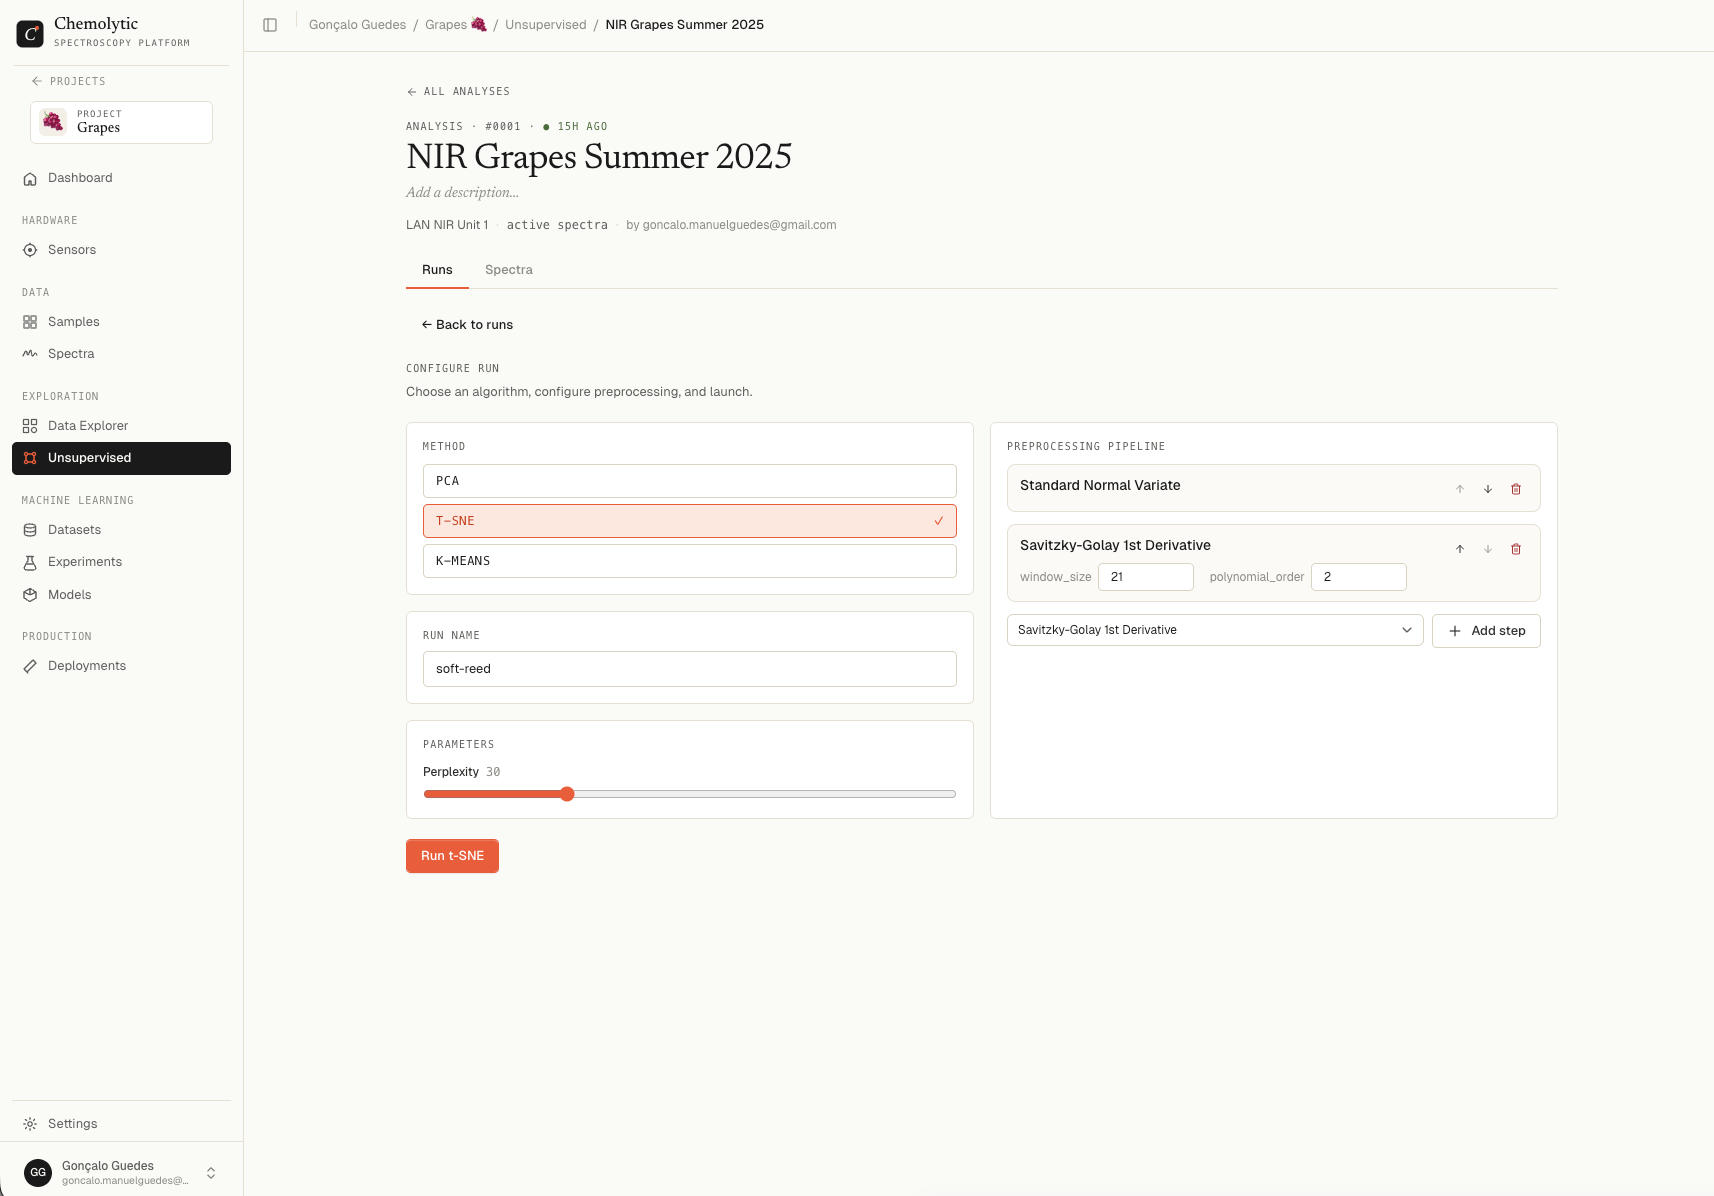Click the GG user avatar

click(38, 1173)
